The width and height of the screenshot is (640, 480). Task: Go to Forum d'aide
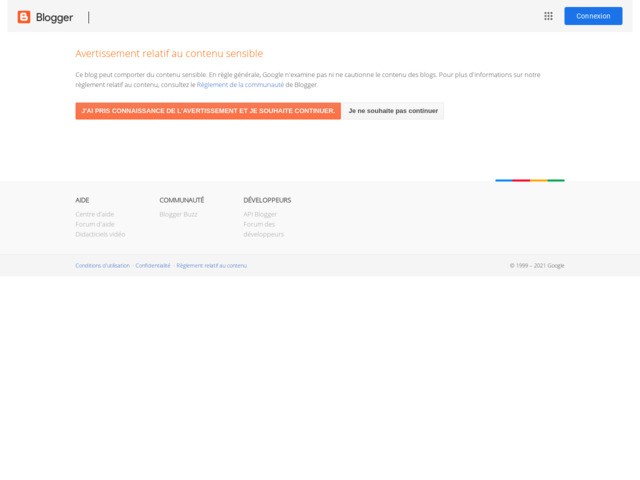[x=95, y=224]
